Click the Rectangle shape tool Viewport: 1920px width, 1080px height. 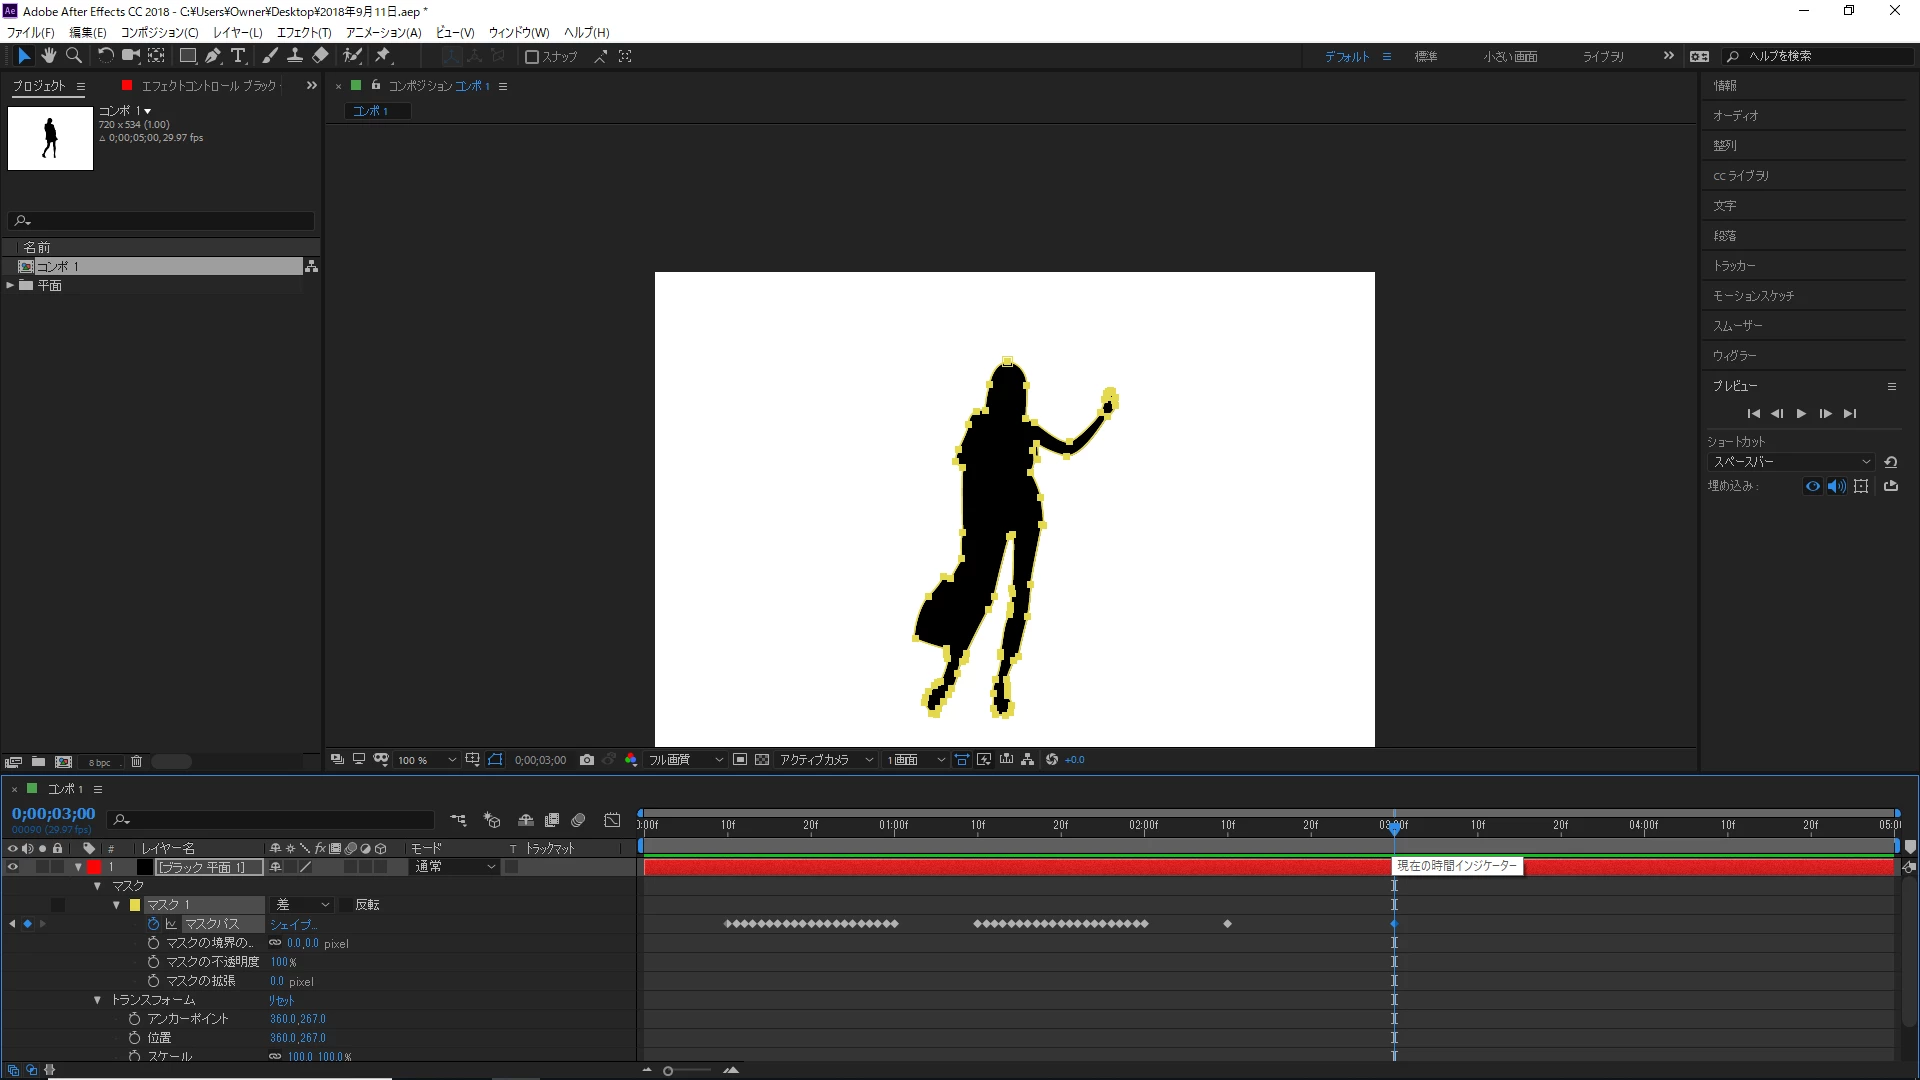[x=187, y=56]
